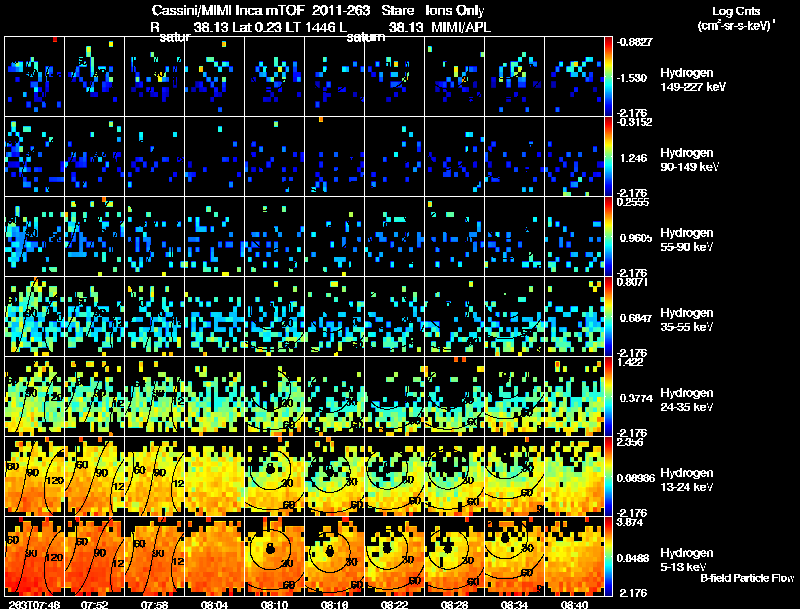800x609 pixels.
Task: Click the 149-227 keV image at 07:46
Action: tap(34, 76)
